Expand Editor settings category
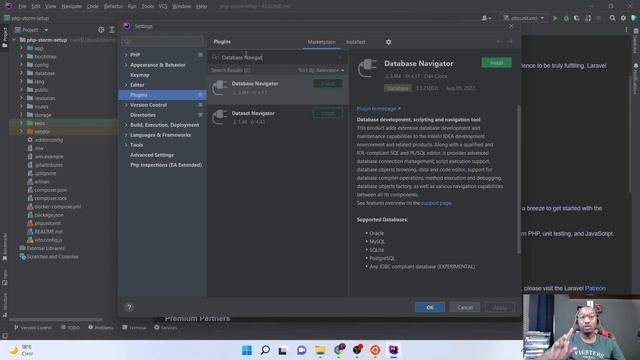 click(126, 85)
